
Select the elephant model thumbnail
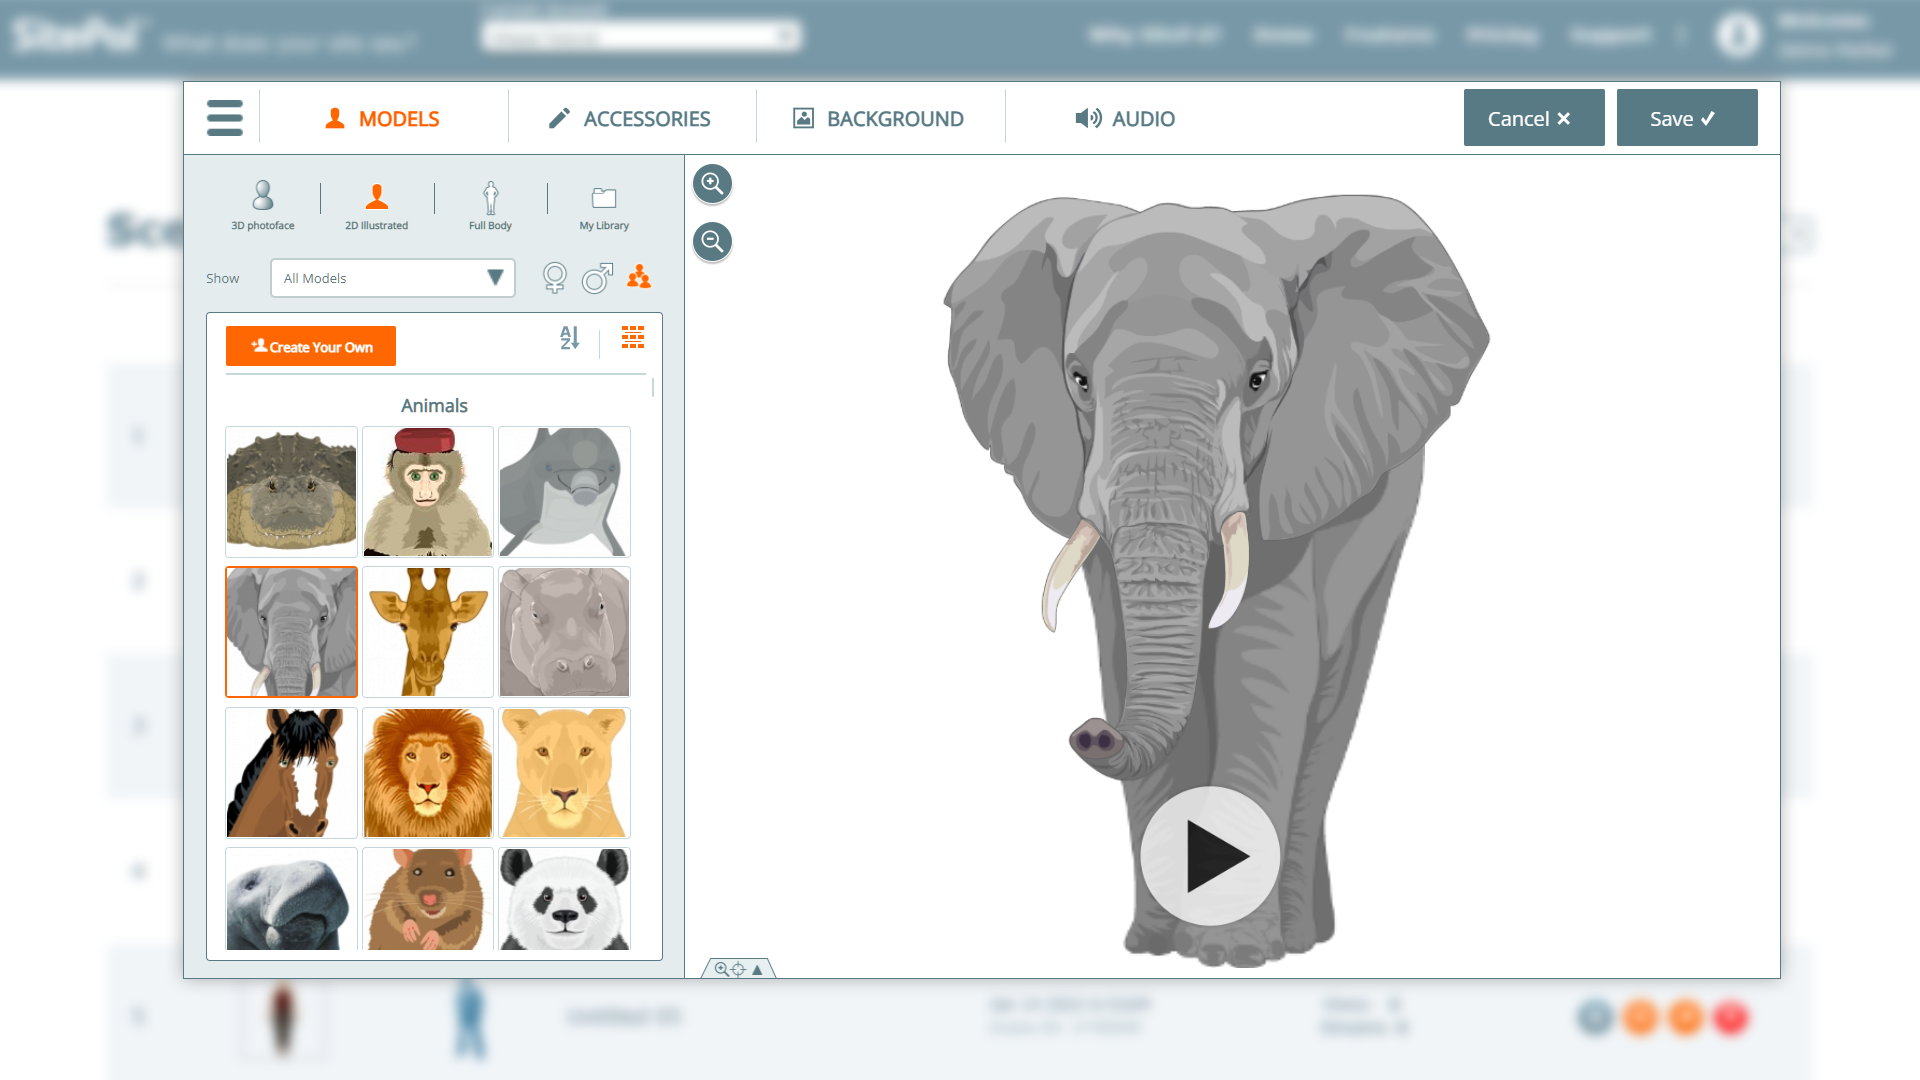(291, 632)
